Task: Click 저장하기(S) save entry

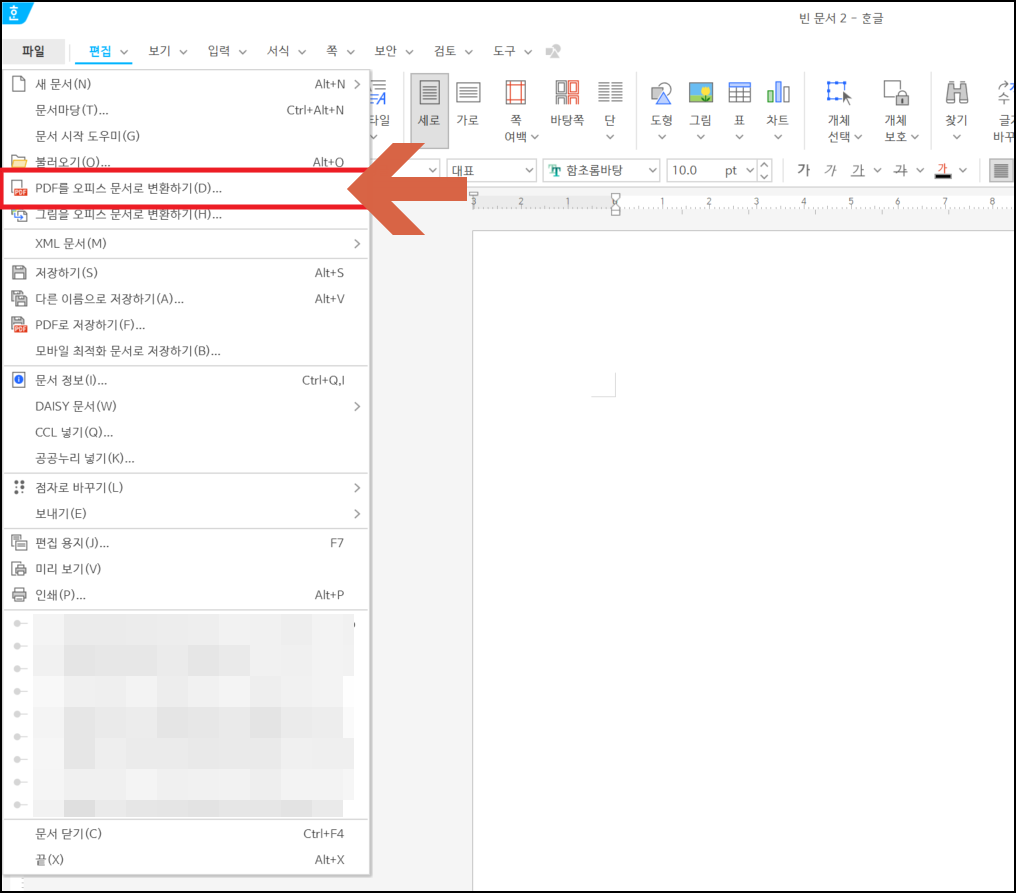Action: [186, 273]
